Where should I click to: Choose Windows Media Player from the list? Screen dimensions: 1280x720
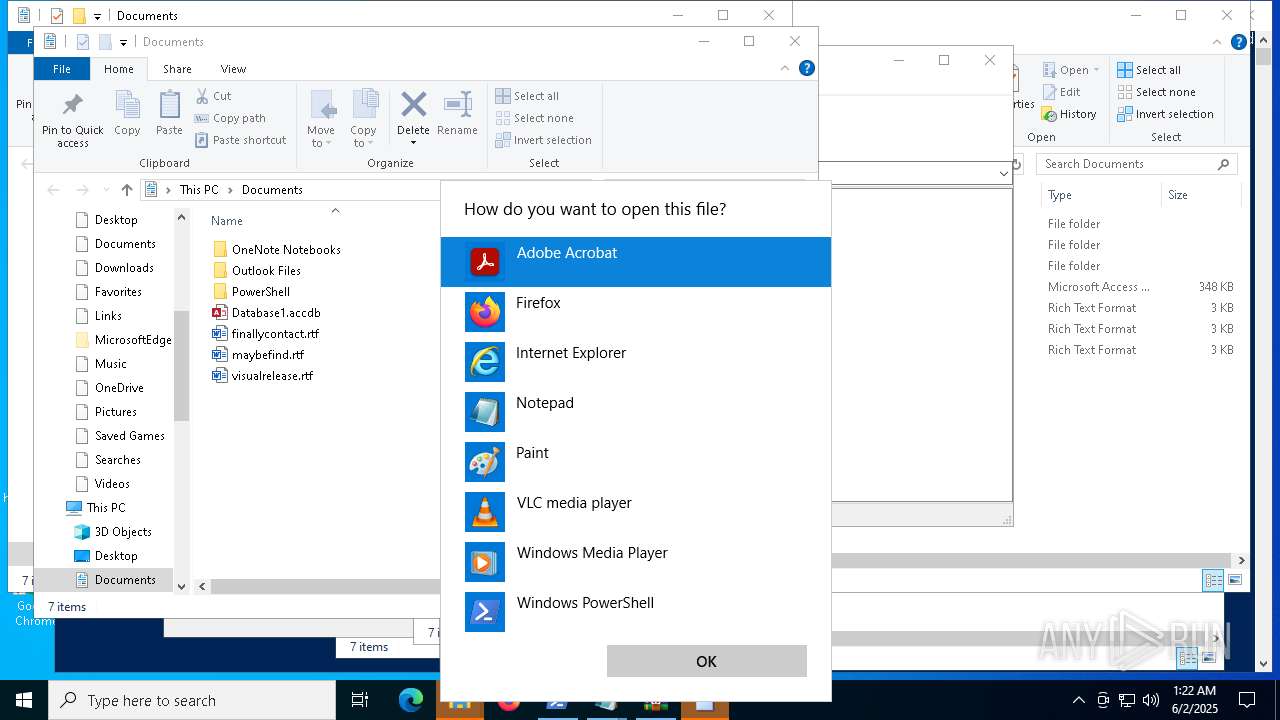pyautogui.click(x=636, y=562)
